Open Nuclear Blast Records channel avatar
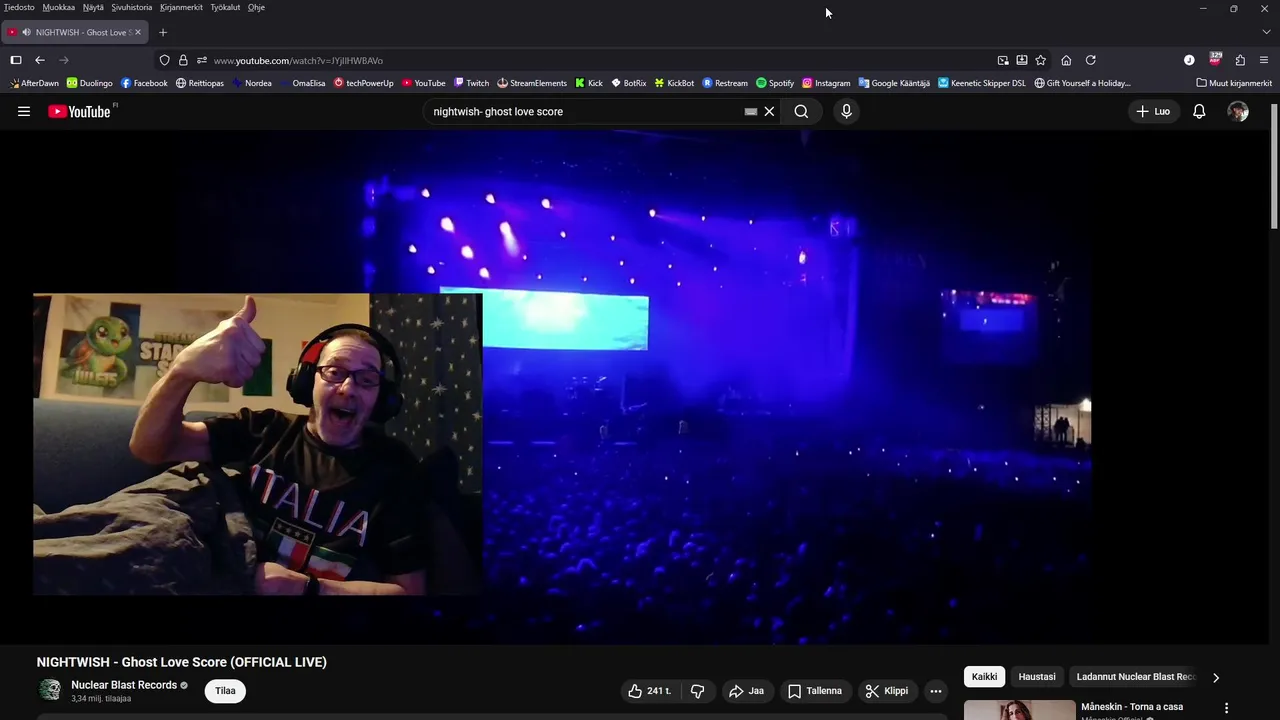 (x=49, y=690)
